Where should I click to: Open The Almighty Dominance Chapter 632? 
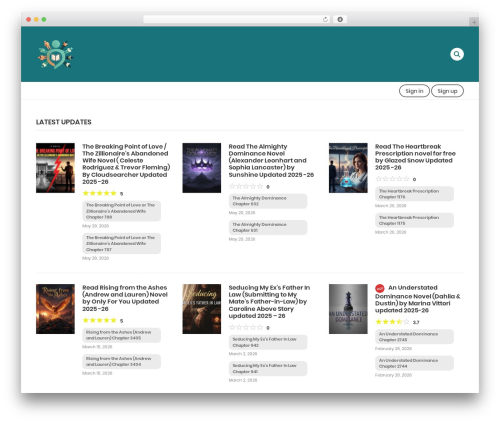click(268, 201)
